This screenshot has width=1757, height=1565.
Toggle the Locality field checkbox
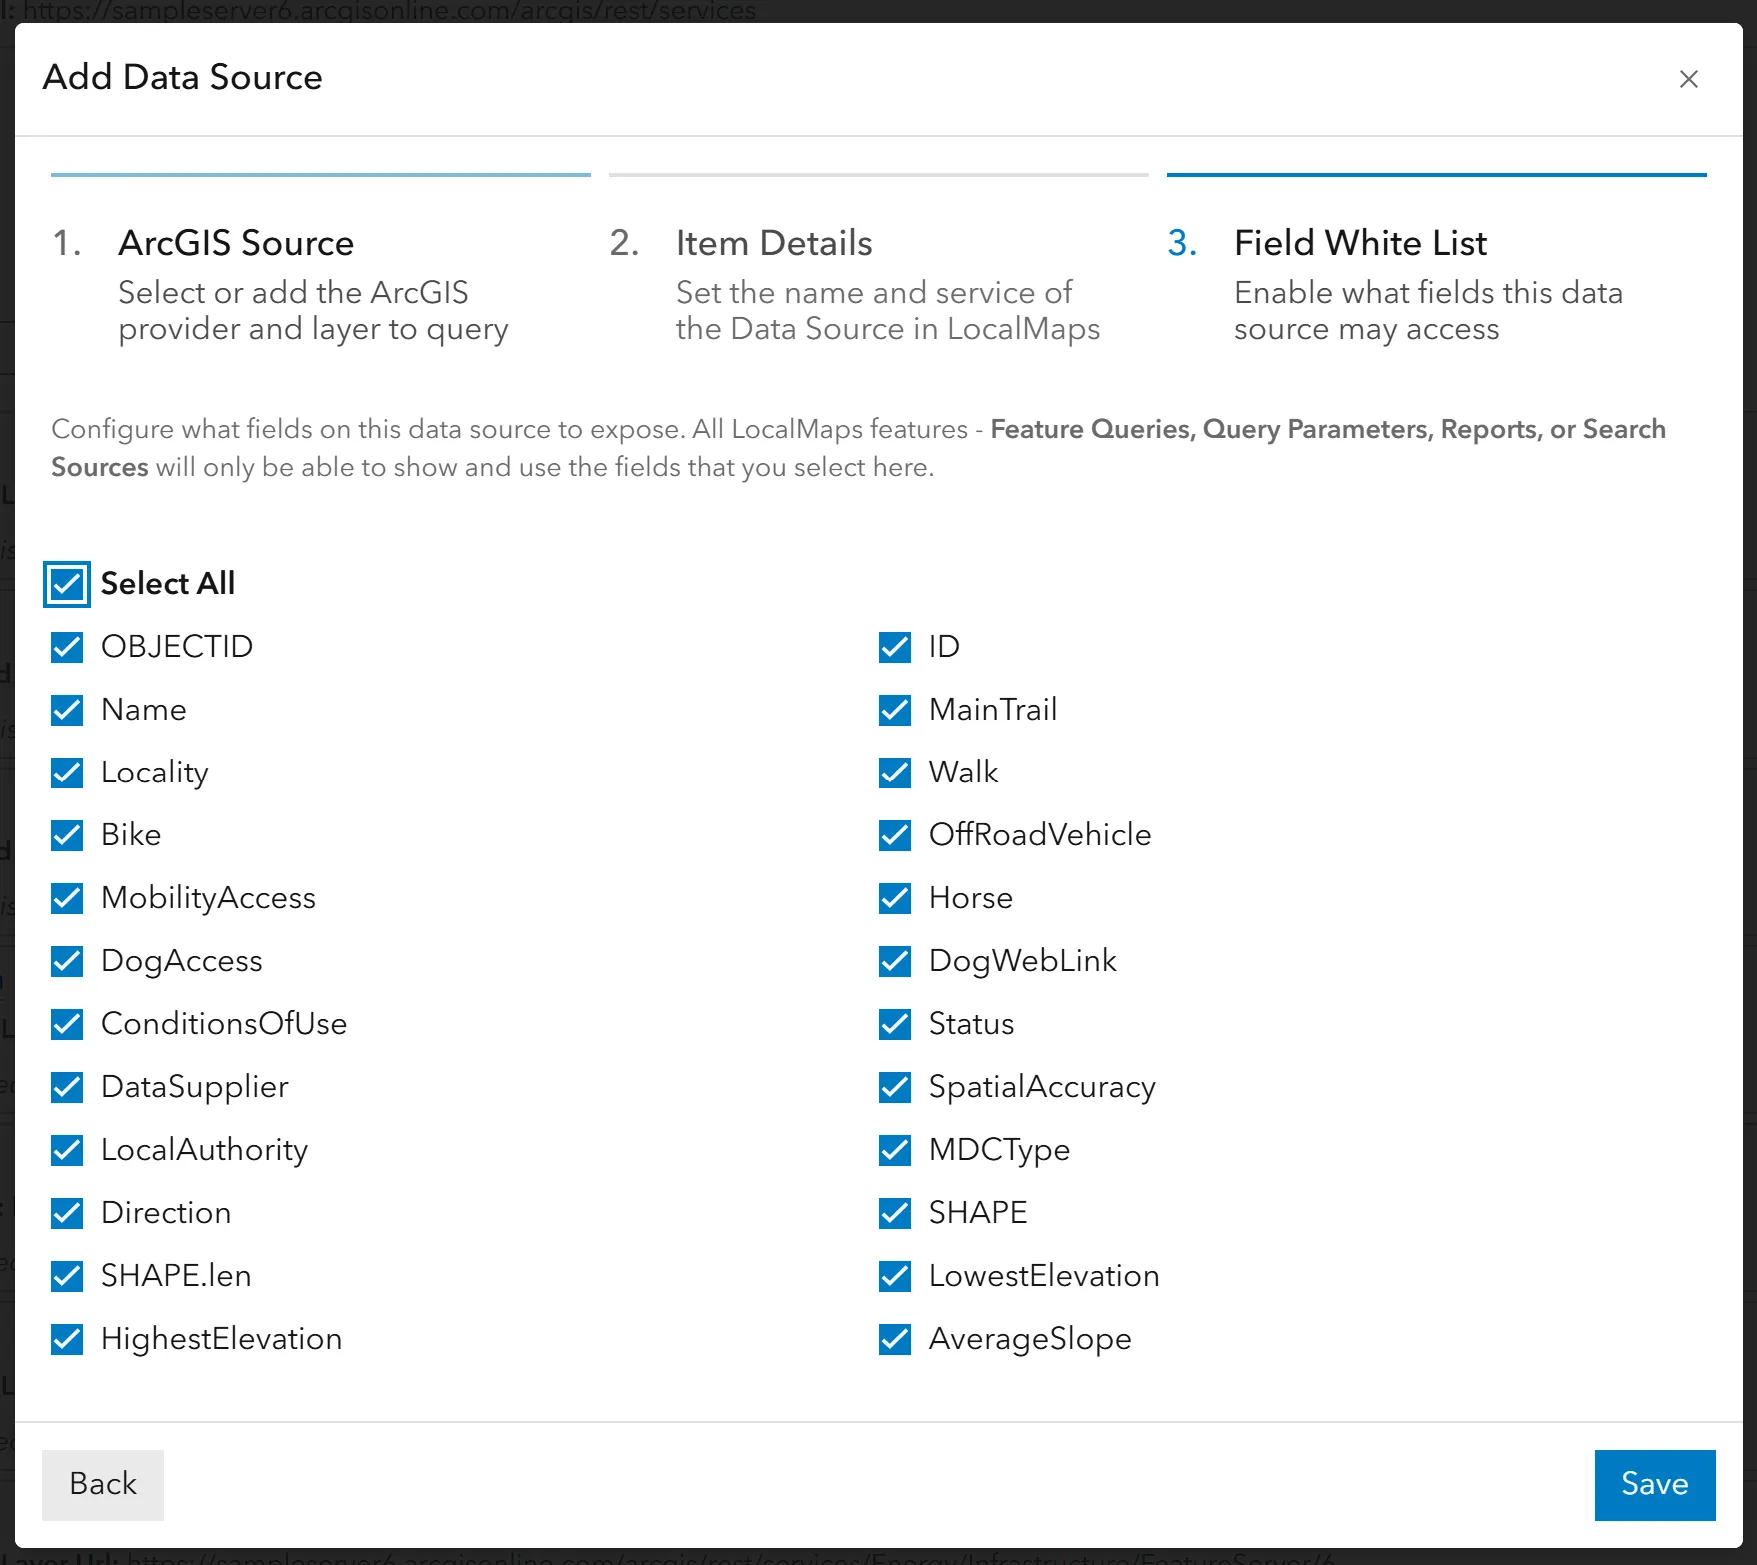[67, 773]
